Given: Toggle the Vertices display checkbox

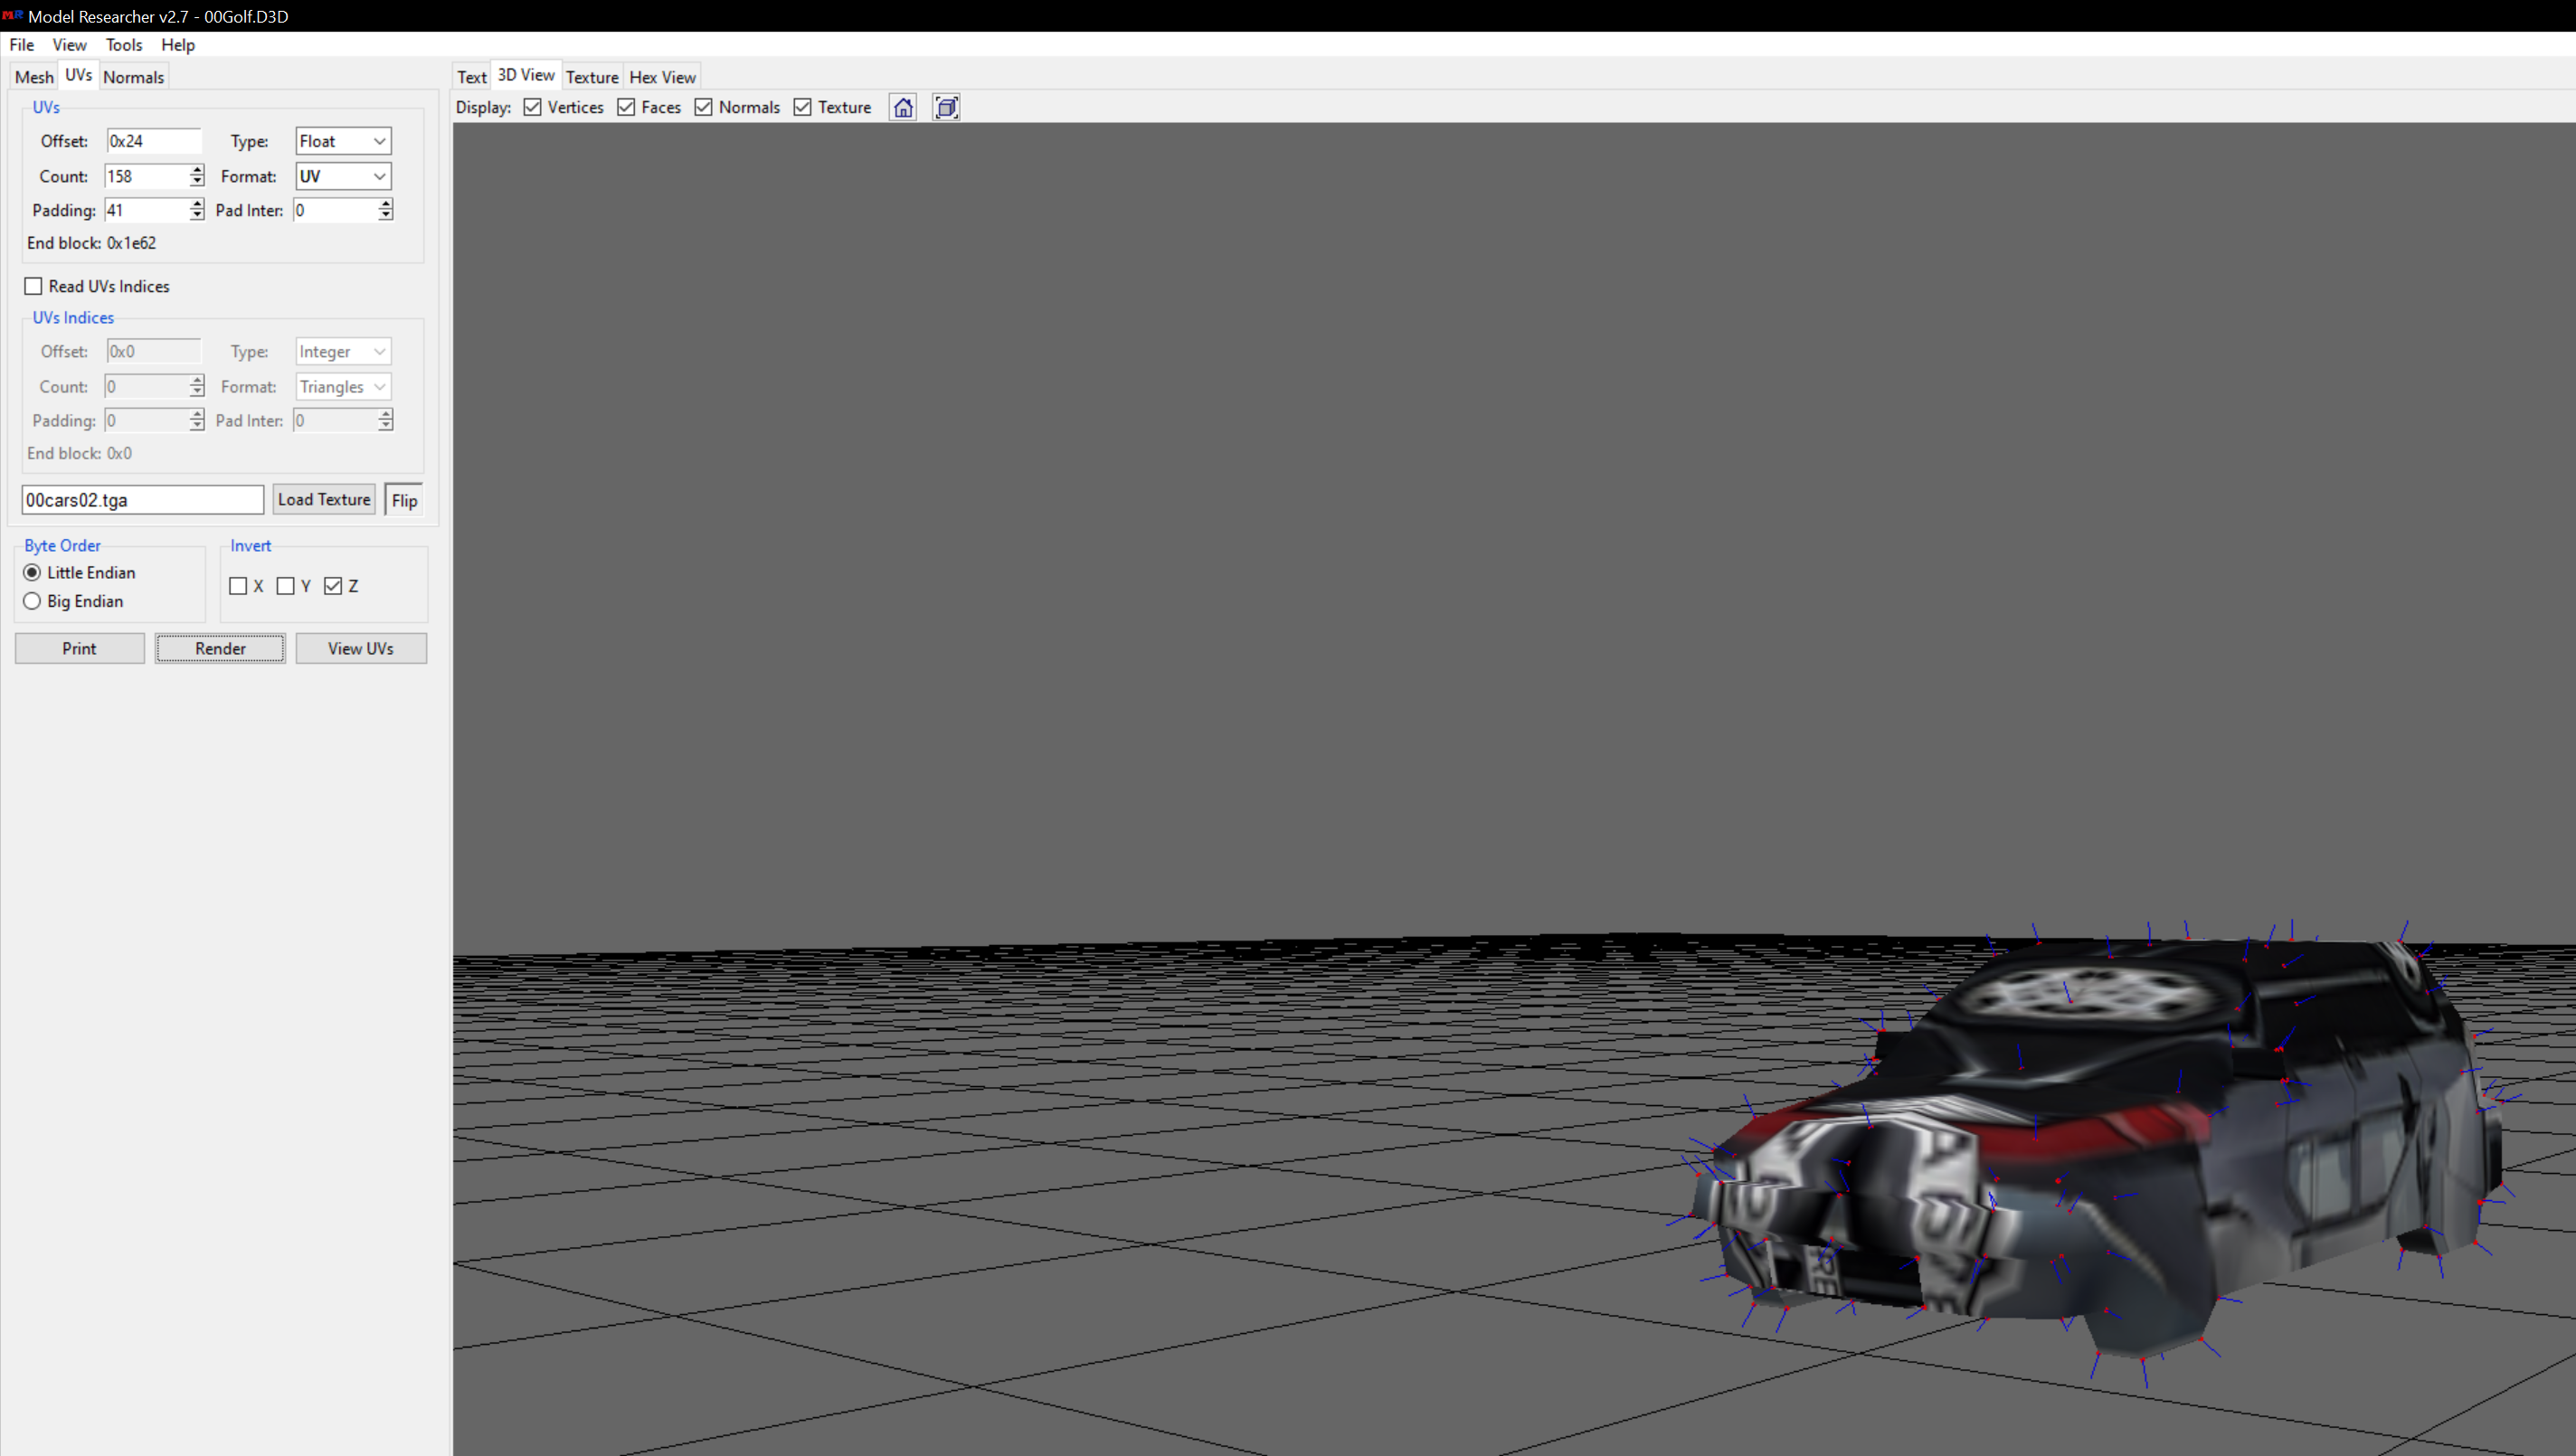Looking at the screenshot, I should click(533, 107).
